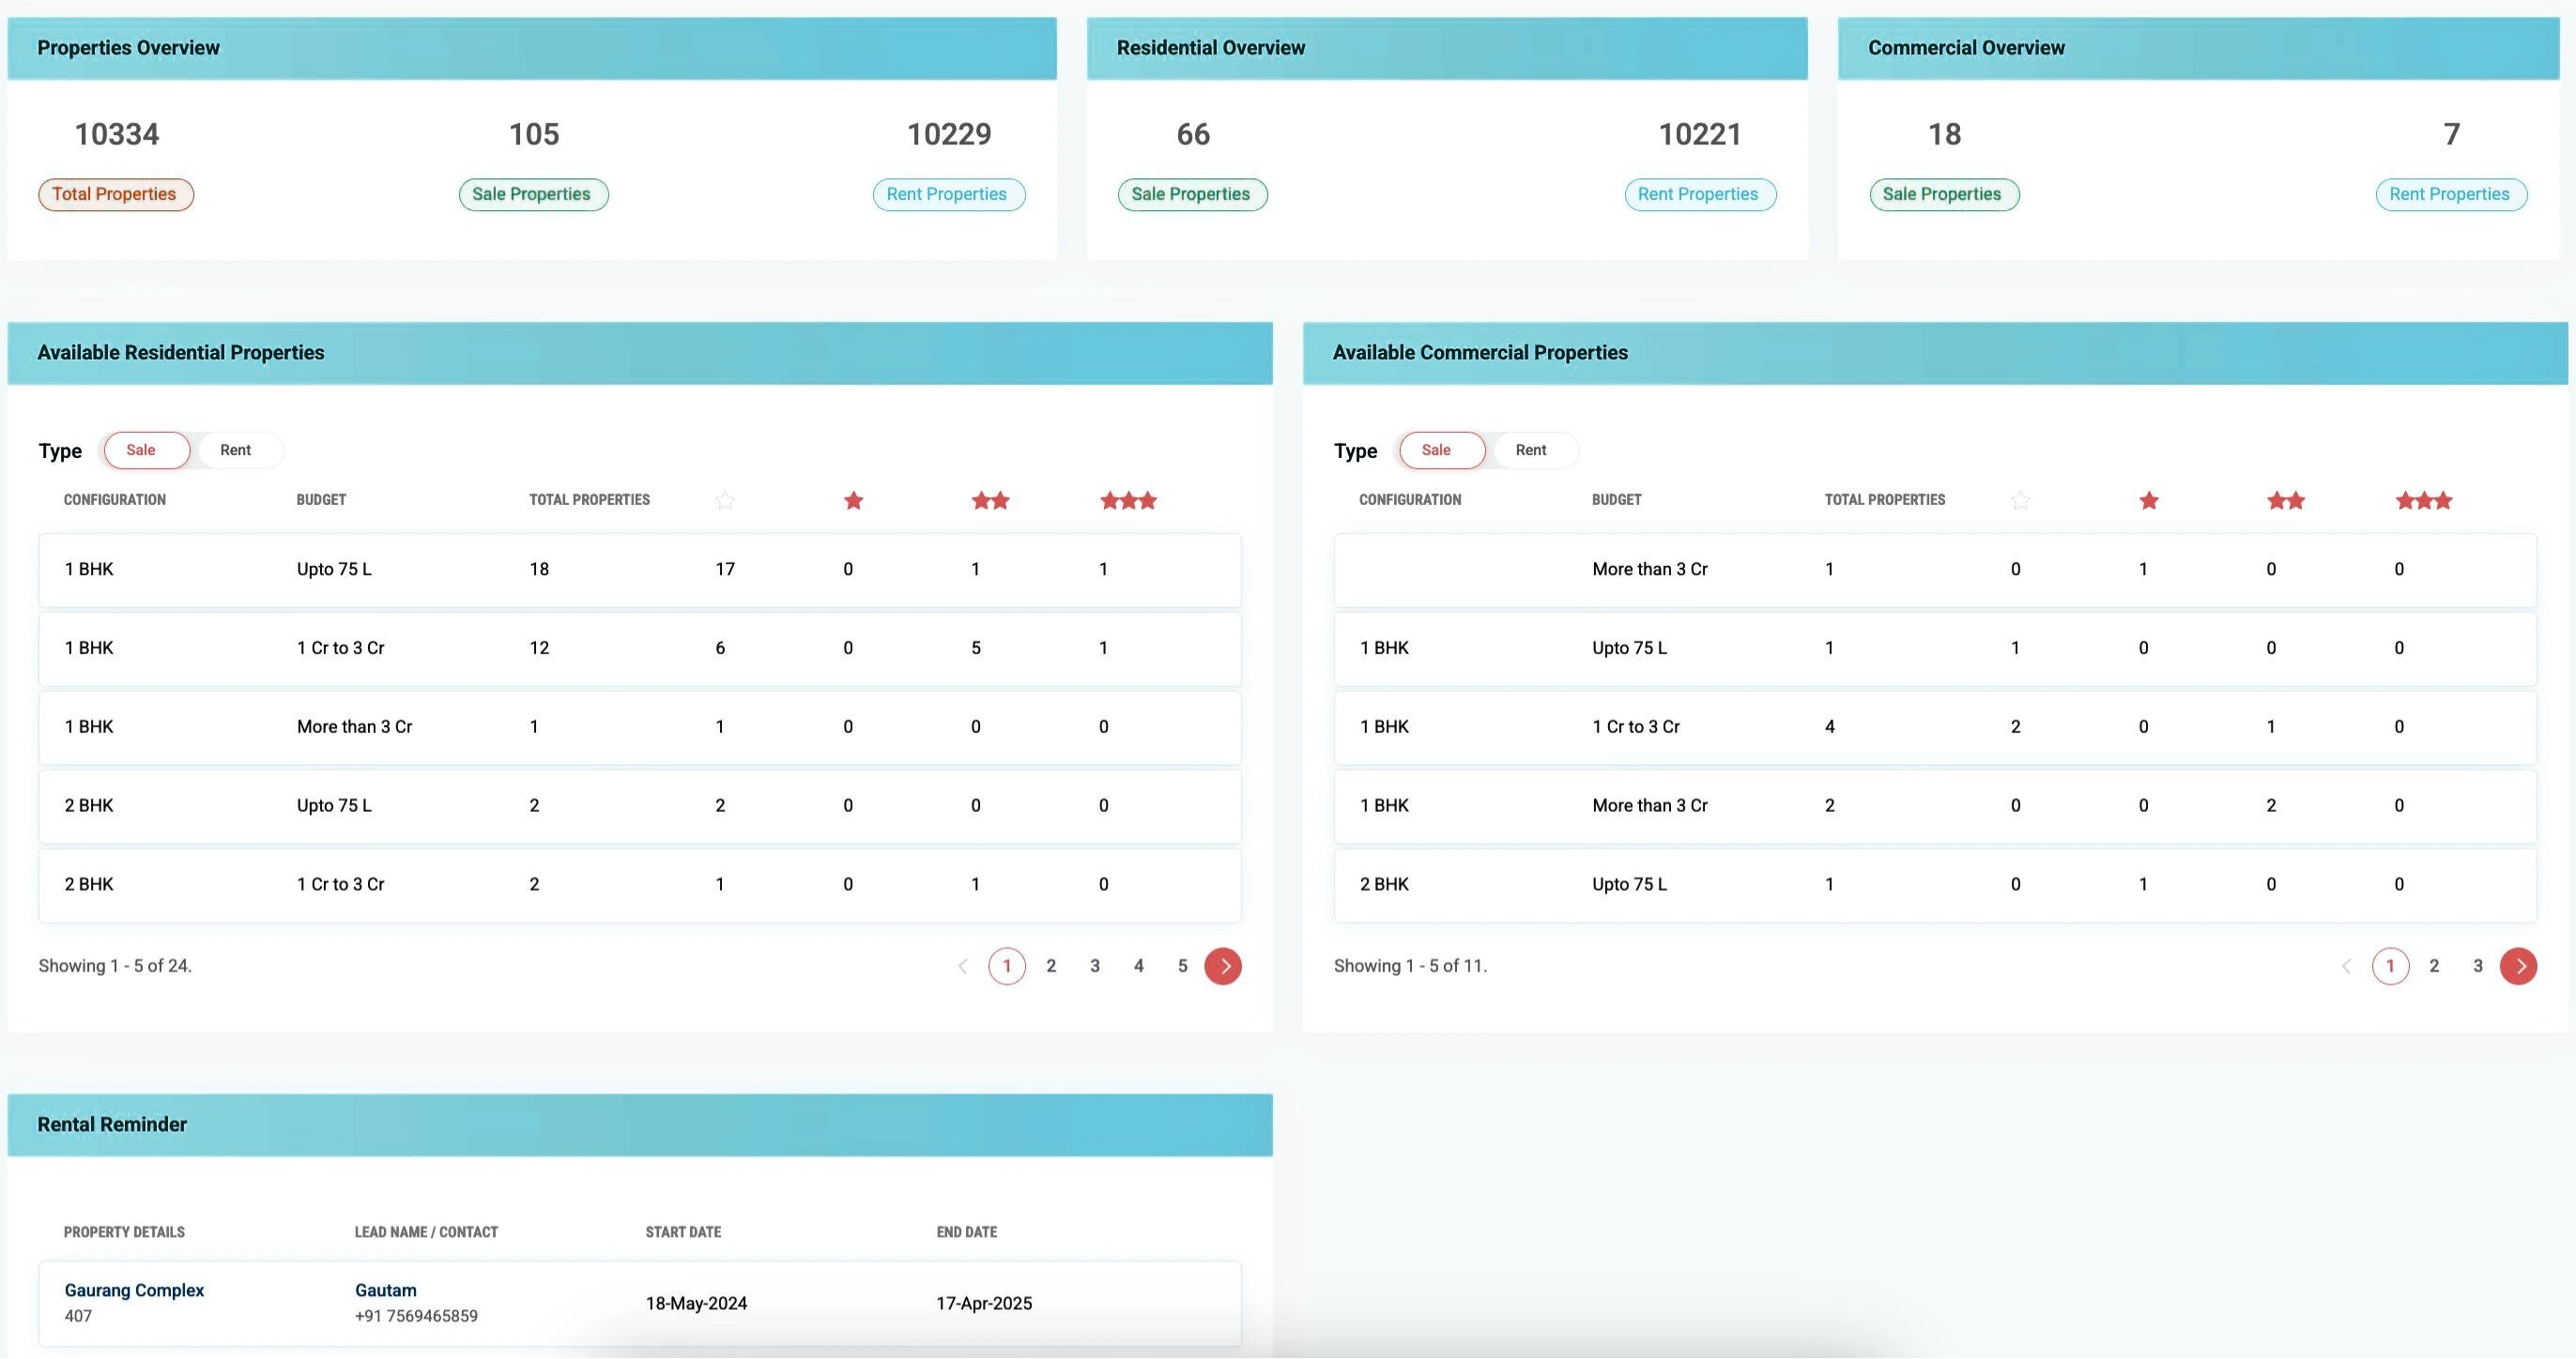Click 'Showing 1 - 5 of 24.' text
The height and width of the screenshot is (1359, 2576).
coord(115,966)
